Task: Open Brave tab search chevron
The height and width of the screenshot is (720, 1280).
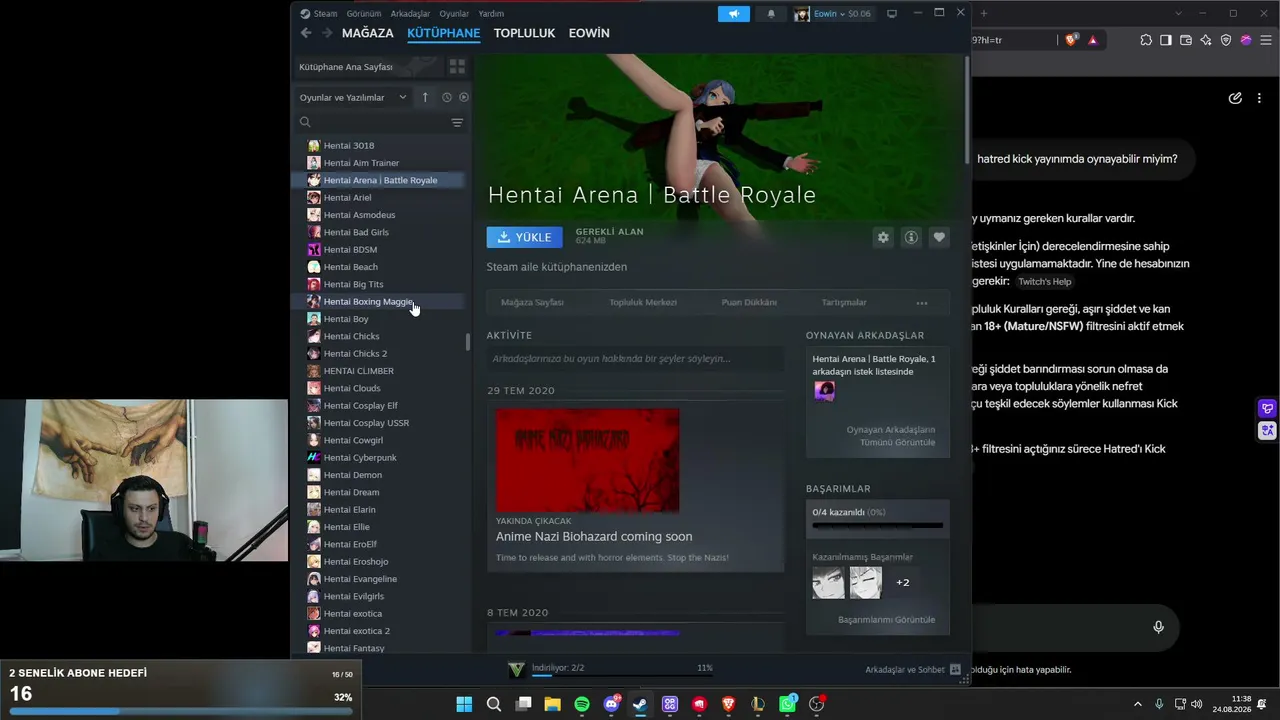Action: pyautogui.click(x=1178, y=13)
